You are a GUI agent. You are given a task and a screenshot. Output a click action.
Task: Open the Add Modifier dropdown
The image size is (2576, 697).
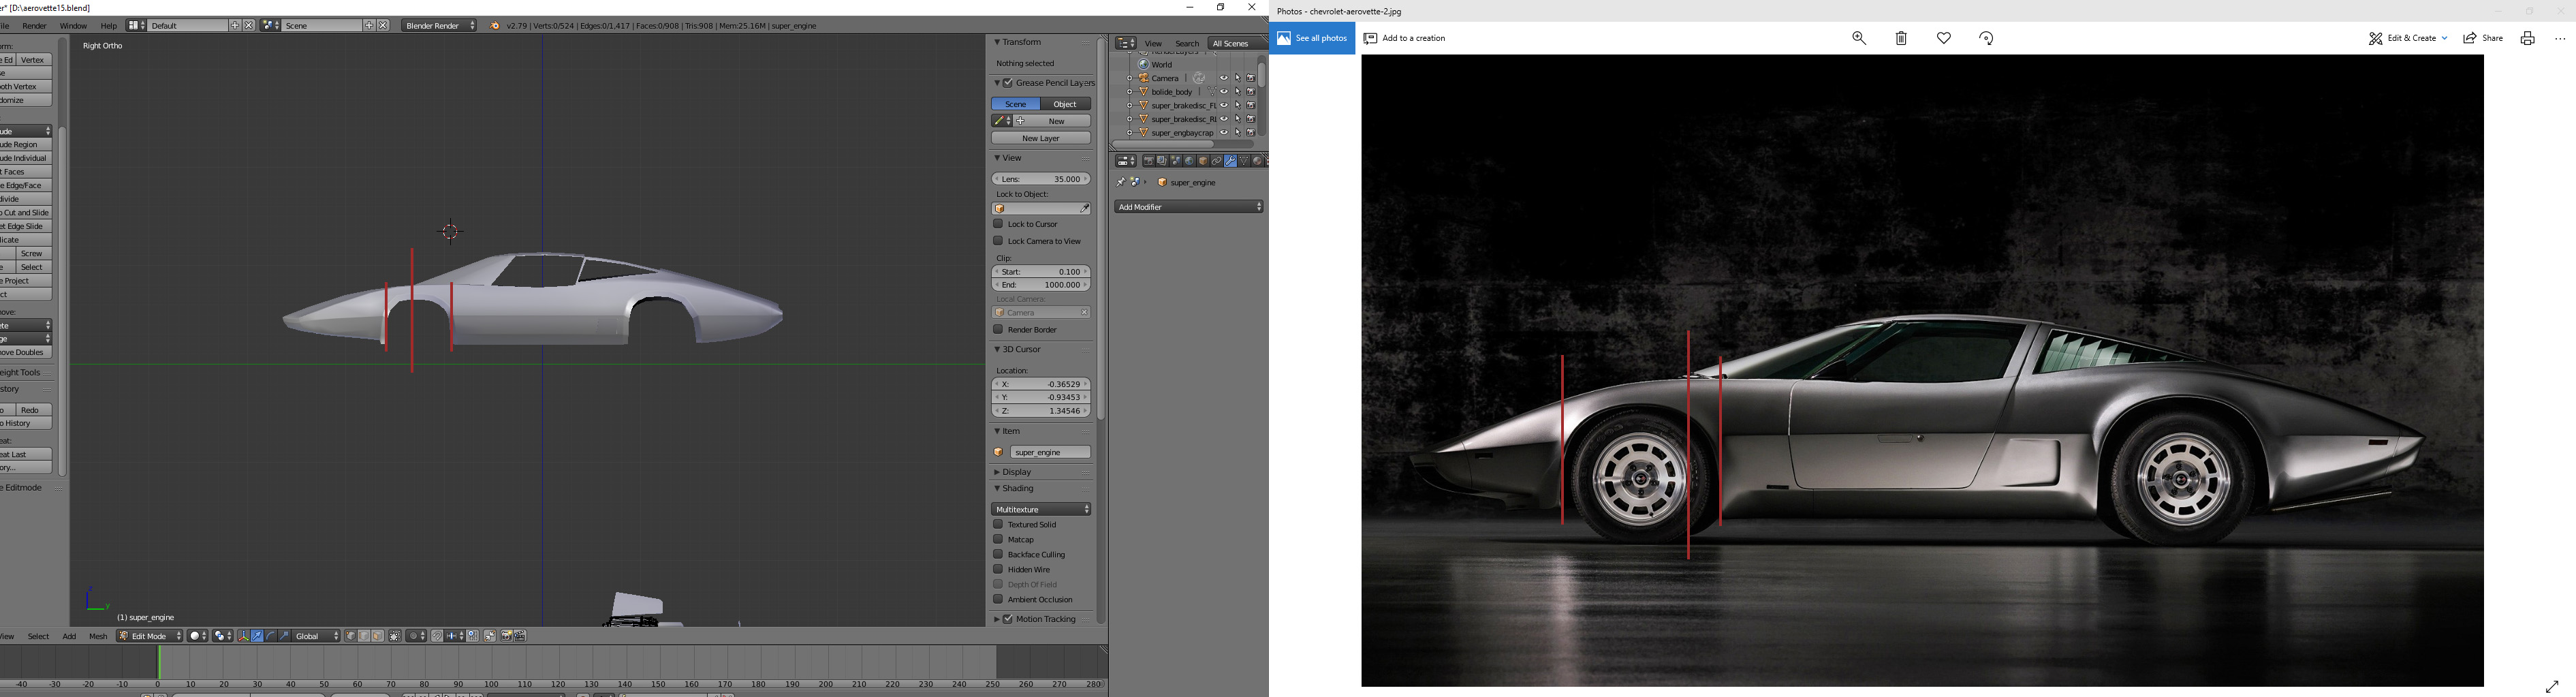click(x=1189, y=207)
